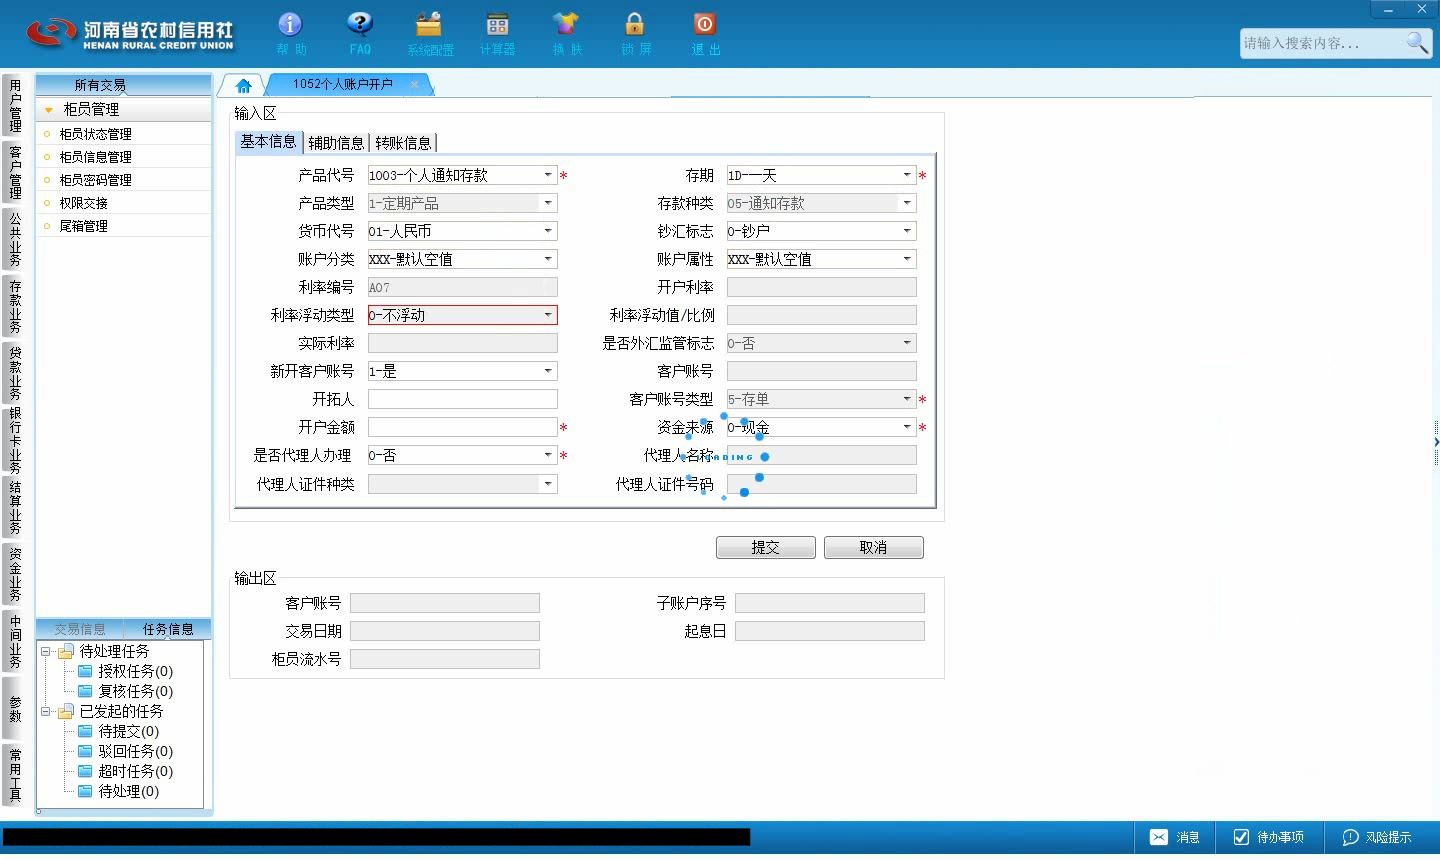Screen dimensions: 1440x860
Task: Click the 提交 submit button
Action: point(766,547)
